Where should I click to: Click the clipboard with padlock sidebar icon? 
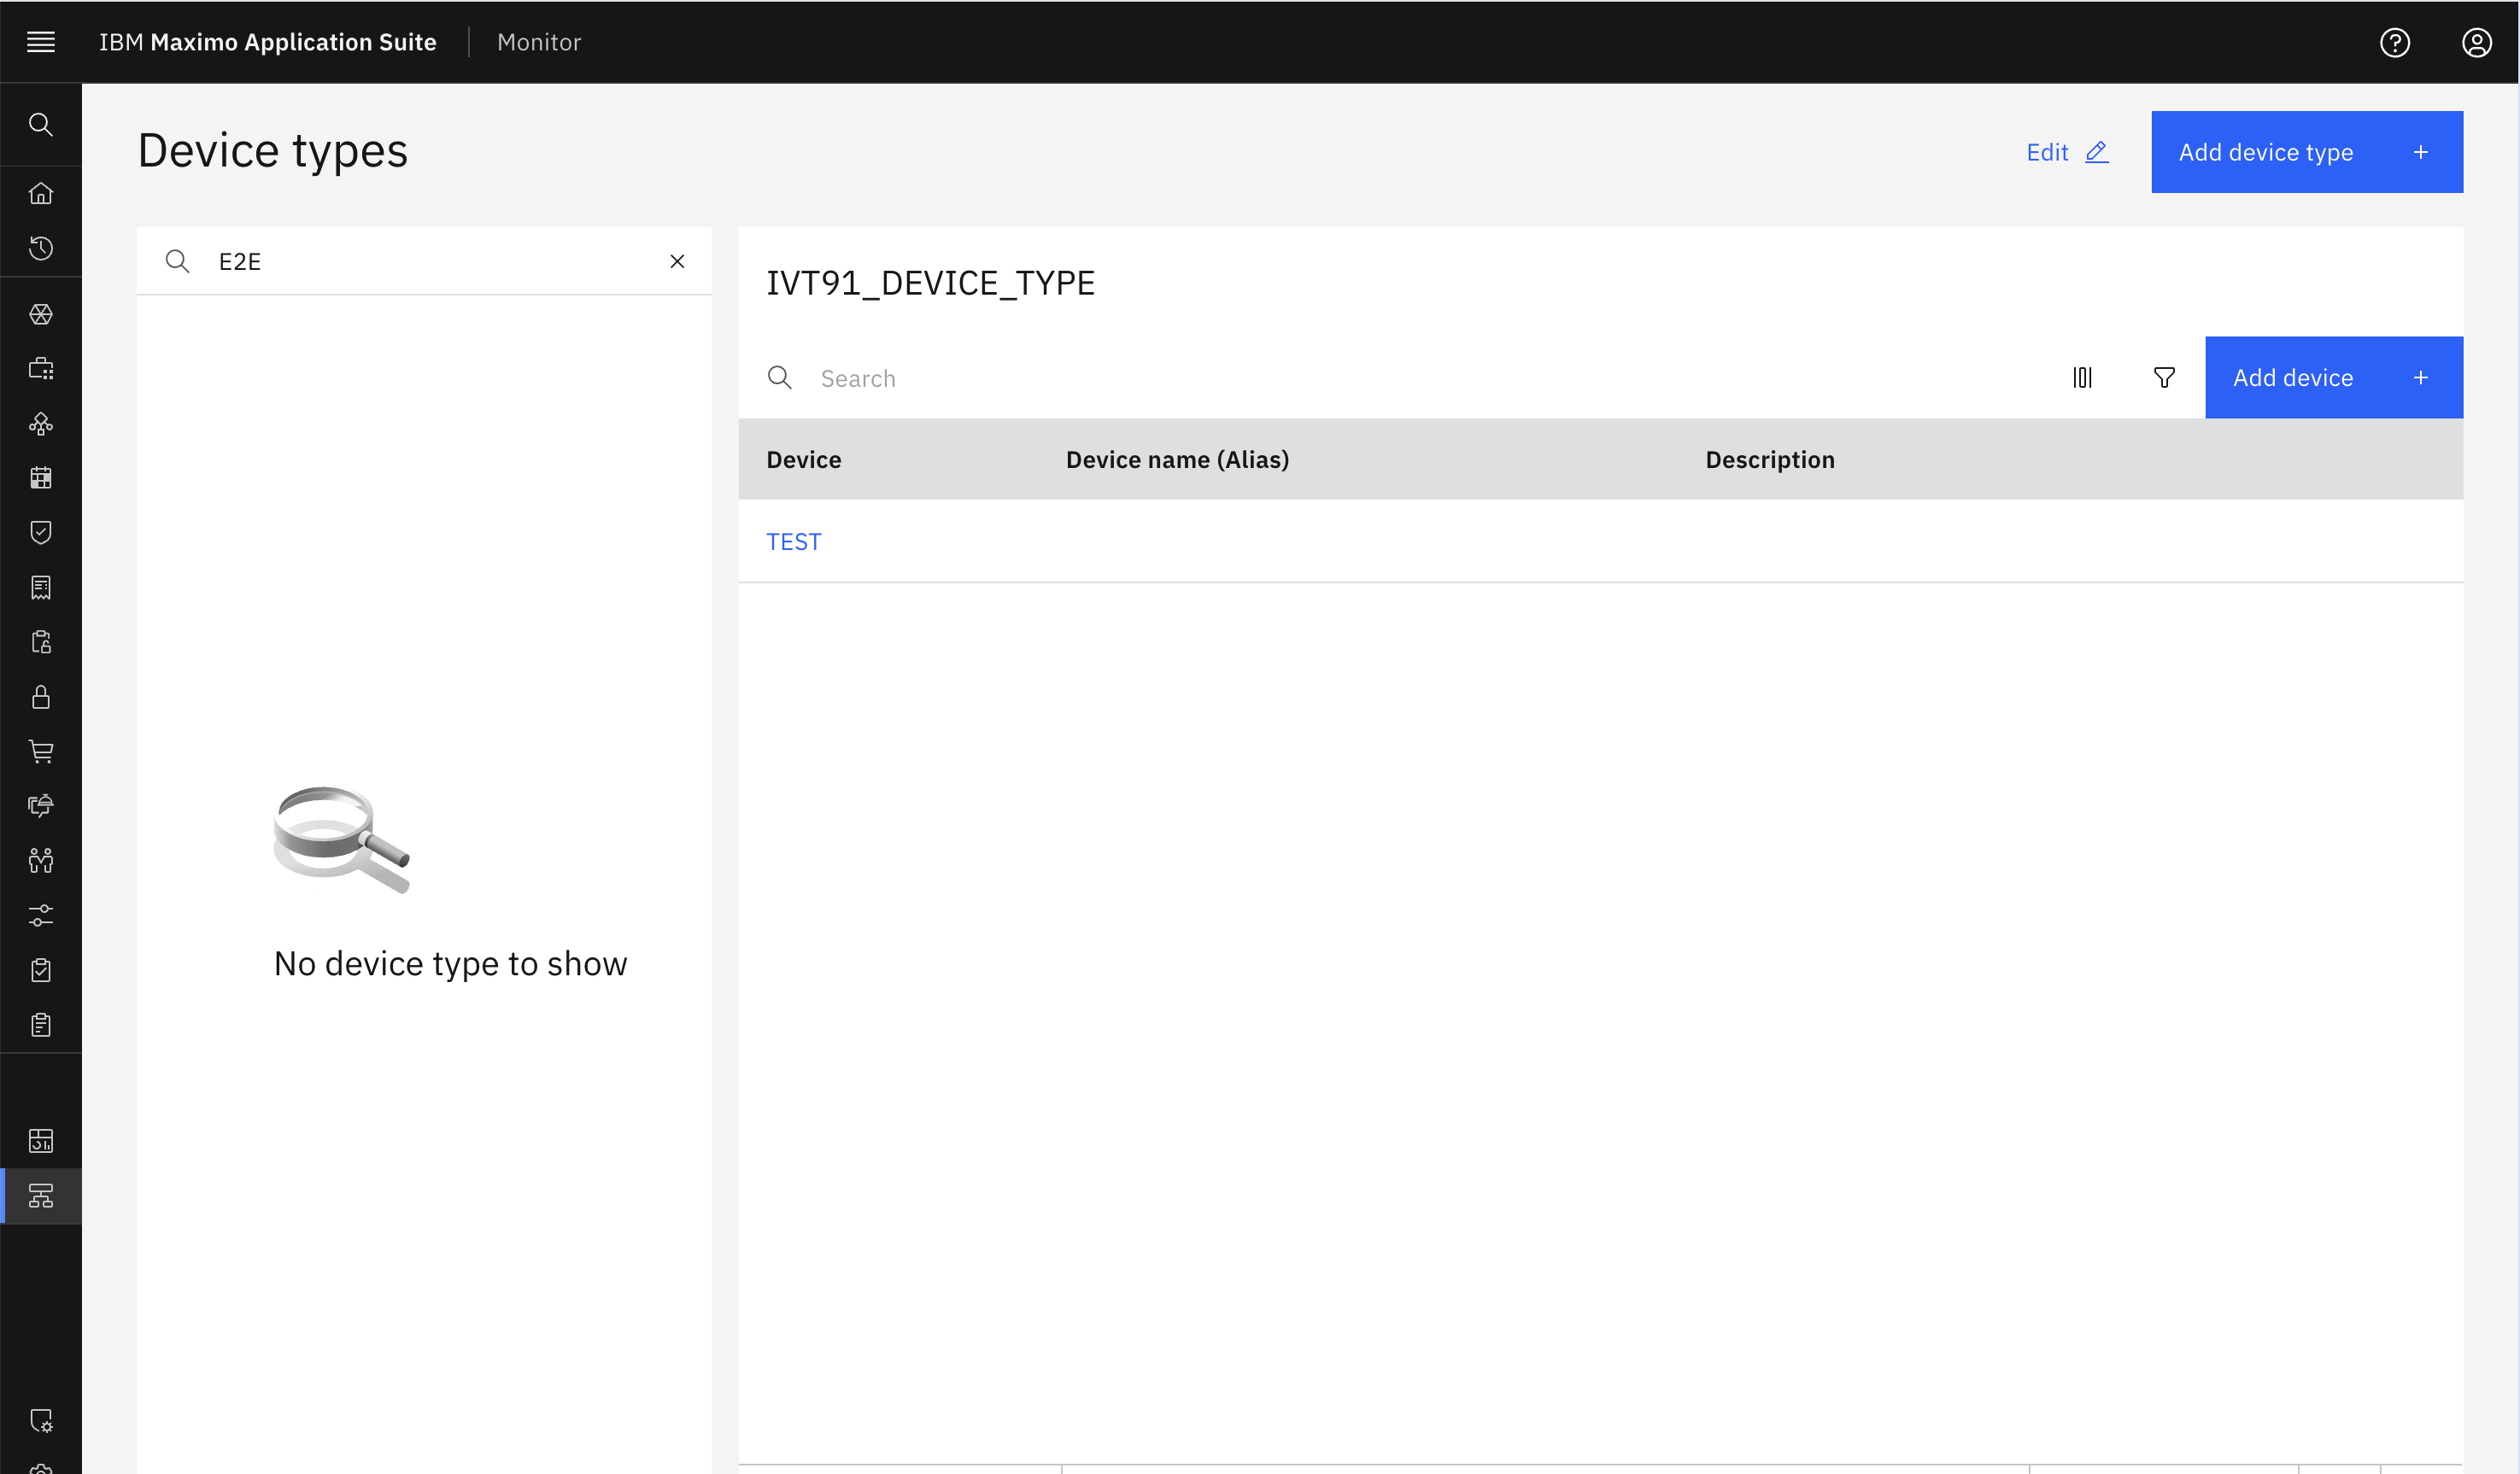coord(41,642)
